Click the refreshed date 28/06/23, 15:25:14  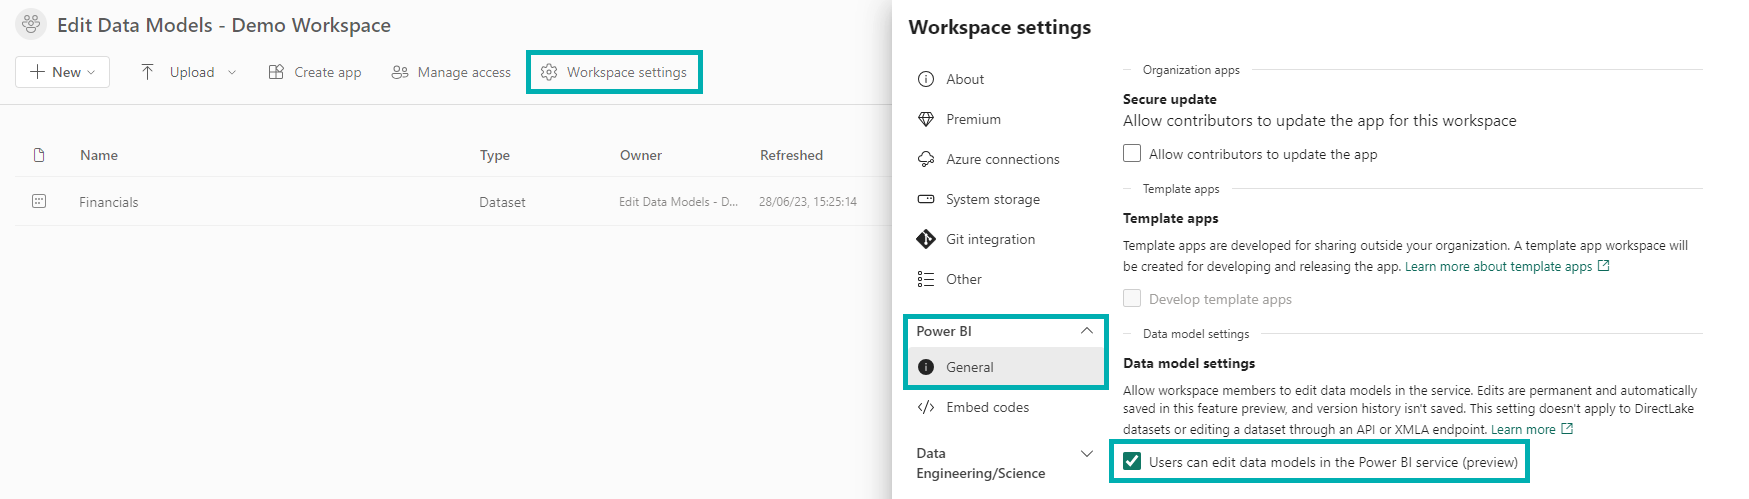point(808,202)
